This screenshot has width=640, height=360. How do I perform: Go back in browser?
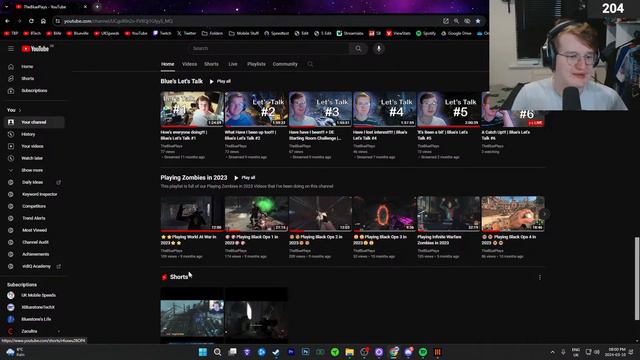point(7,21)
